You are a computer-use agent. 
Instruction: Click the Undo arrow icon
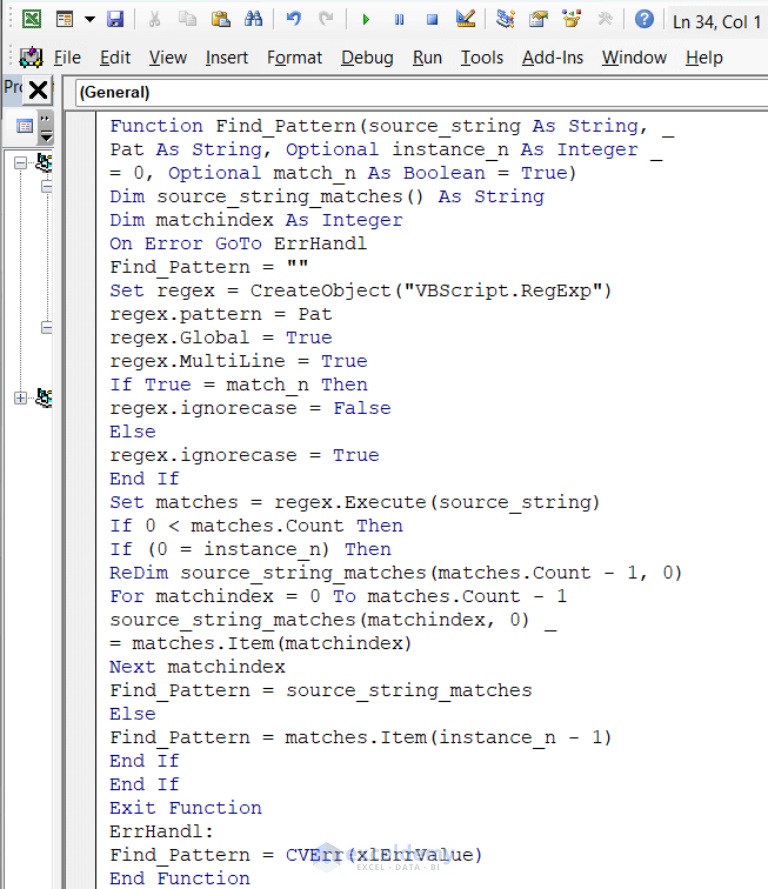click(x=294, y=20)
